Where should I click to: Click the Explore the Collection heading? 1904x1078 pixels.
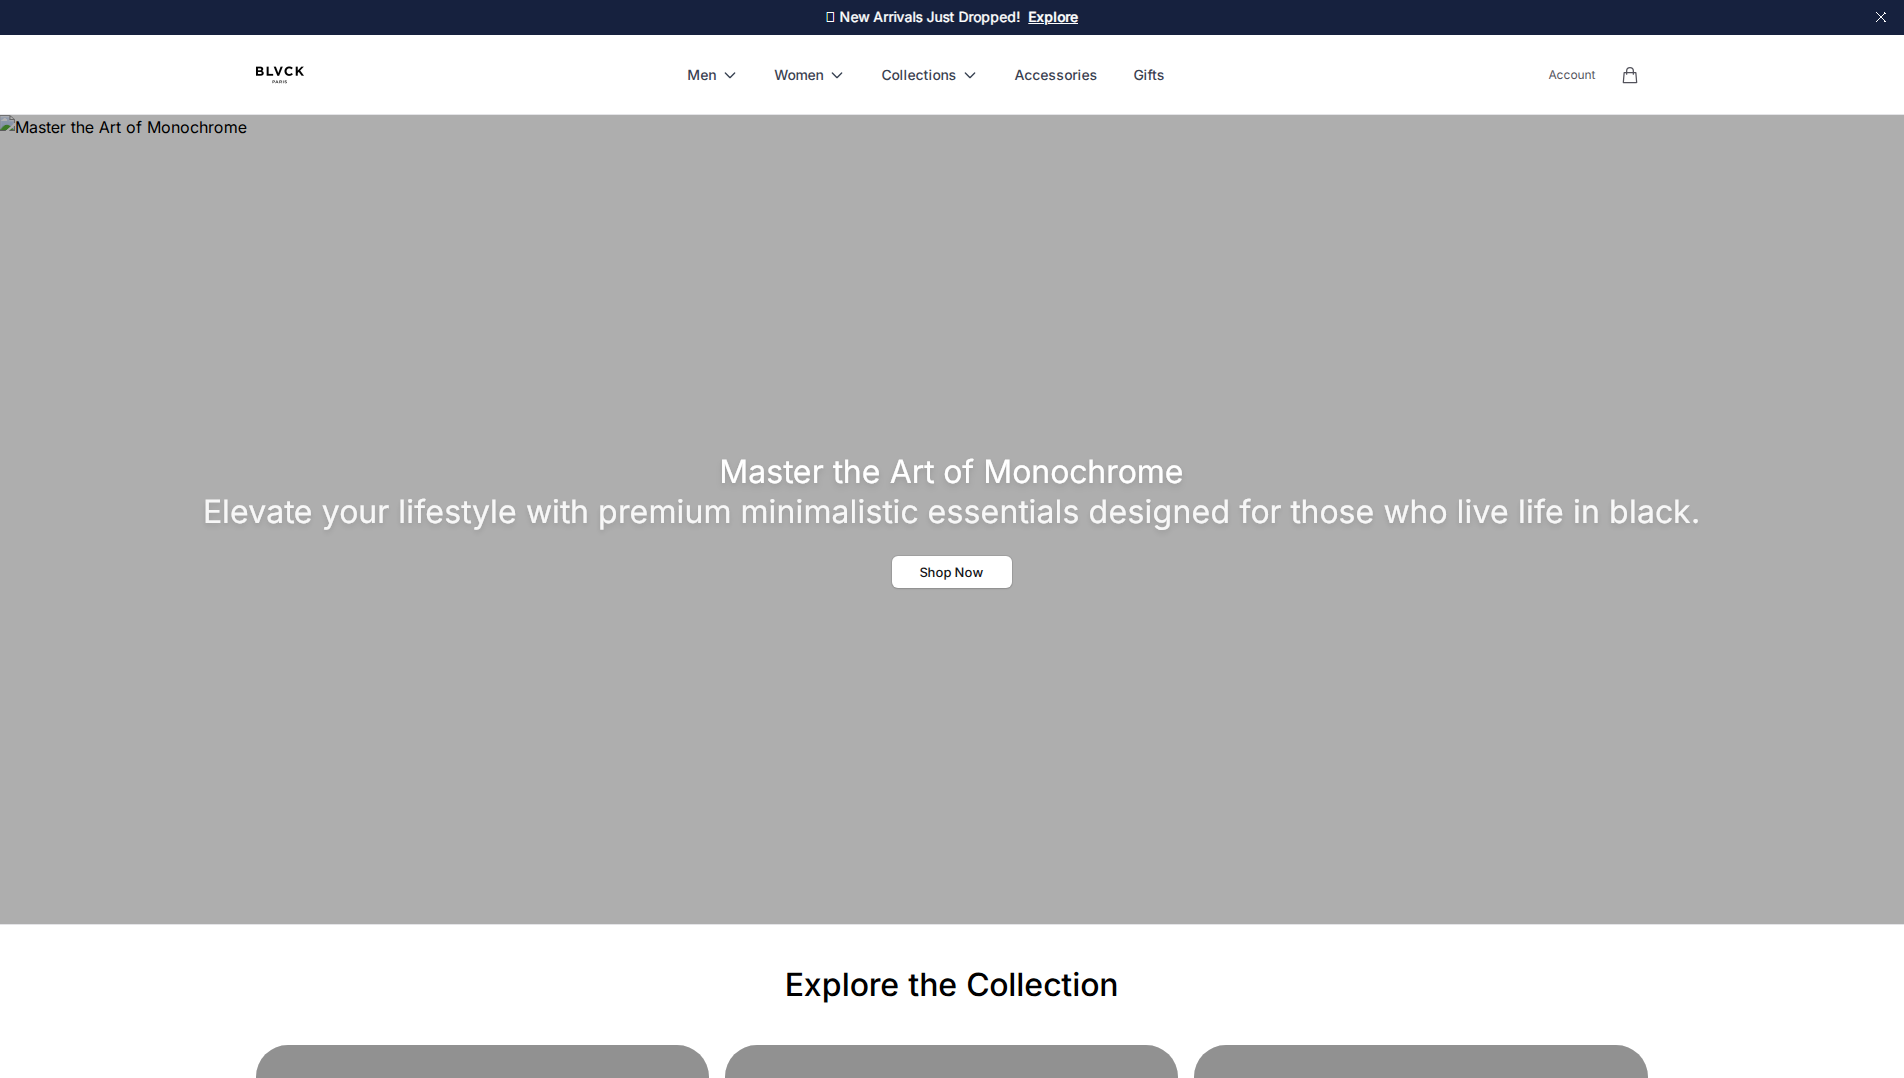(x=952, y=985)
